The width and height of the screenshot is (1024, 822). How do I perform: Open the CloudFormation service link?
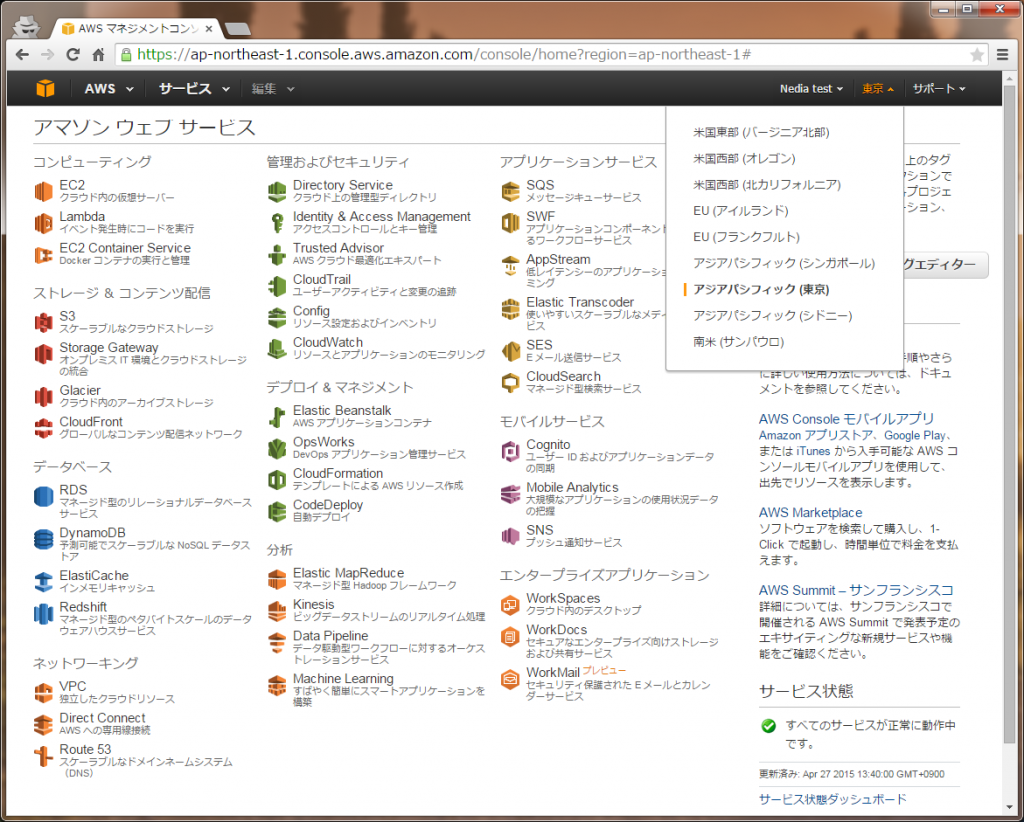pos(338,473)
